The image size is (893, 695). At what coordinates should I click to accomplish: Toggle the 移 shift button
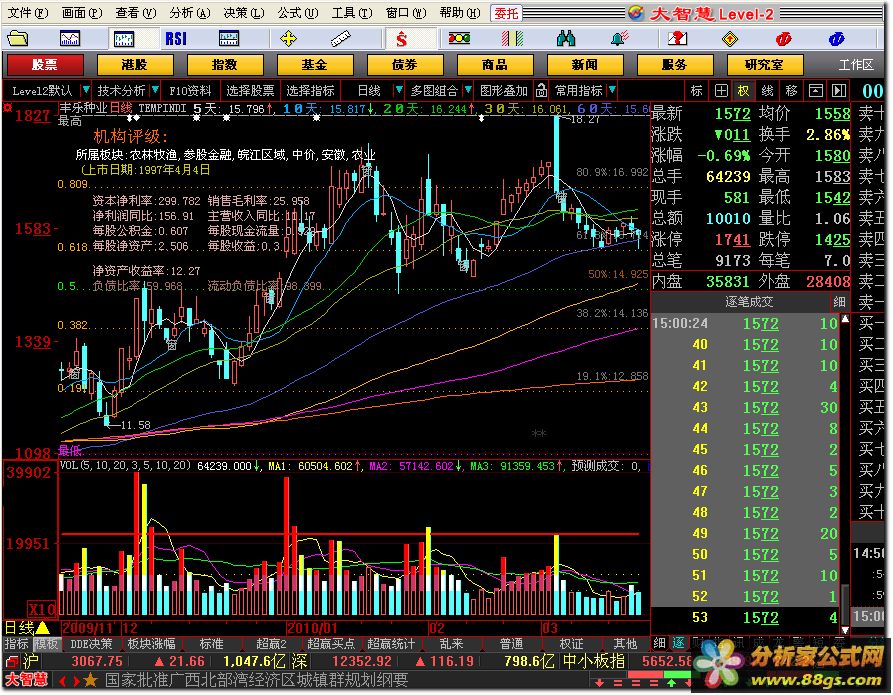click(792, 91)
